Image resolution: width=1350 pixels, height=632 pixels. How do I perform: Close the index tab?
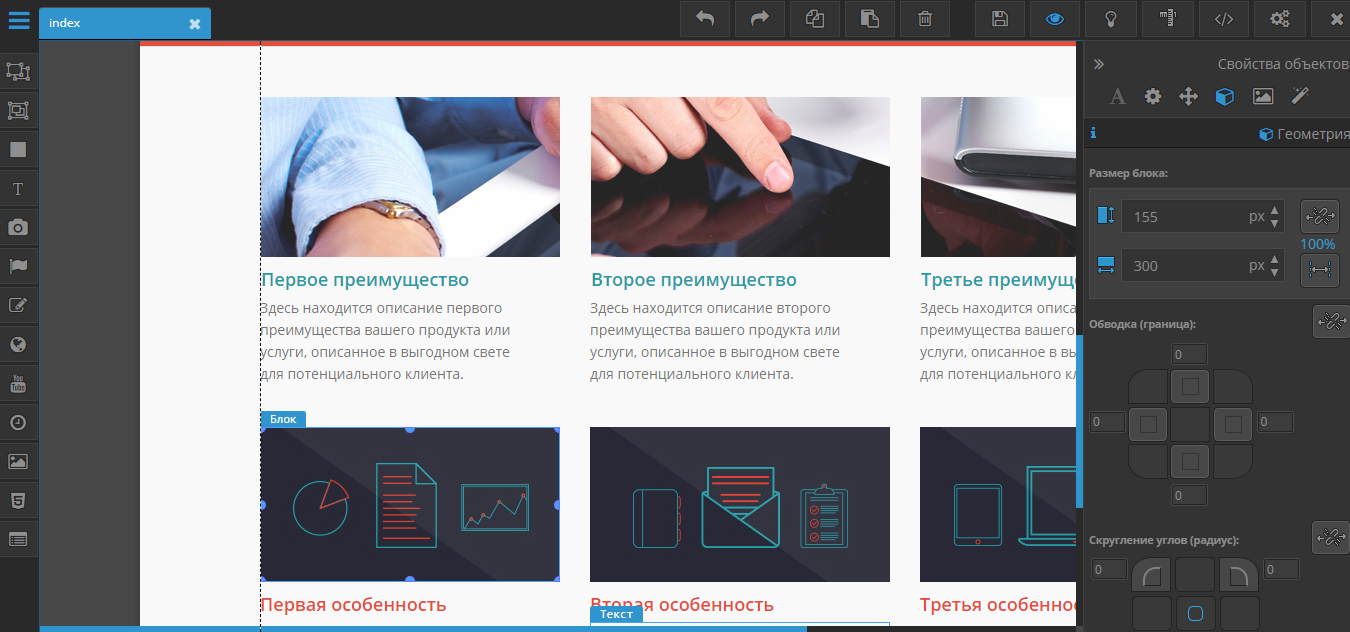(x=195, y=24)
